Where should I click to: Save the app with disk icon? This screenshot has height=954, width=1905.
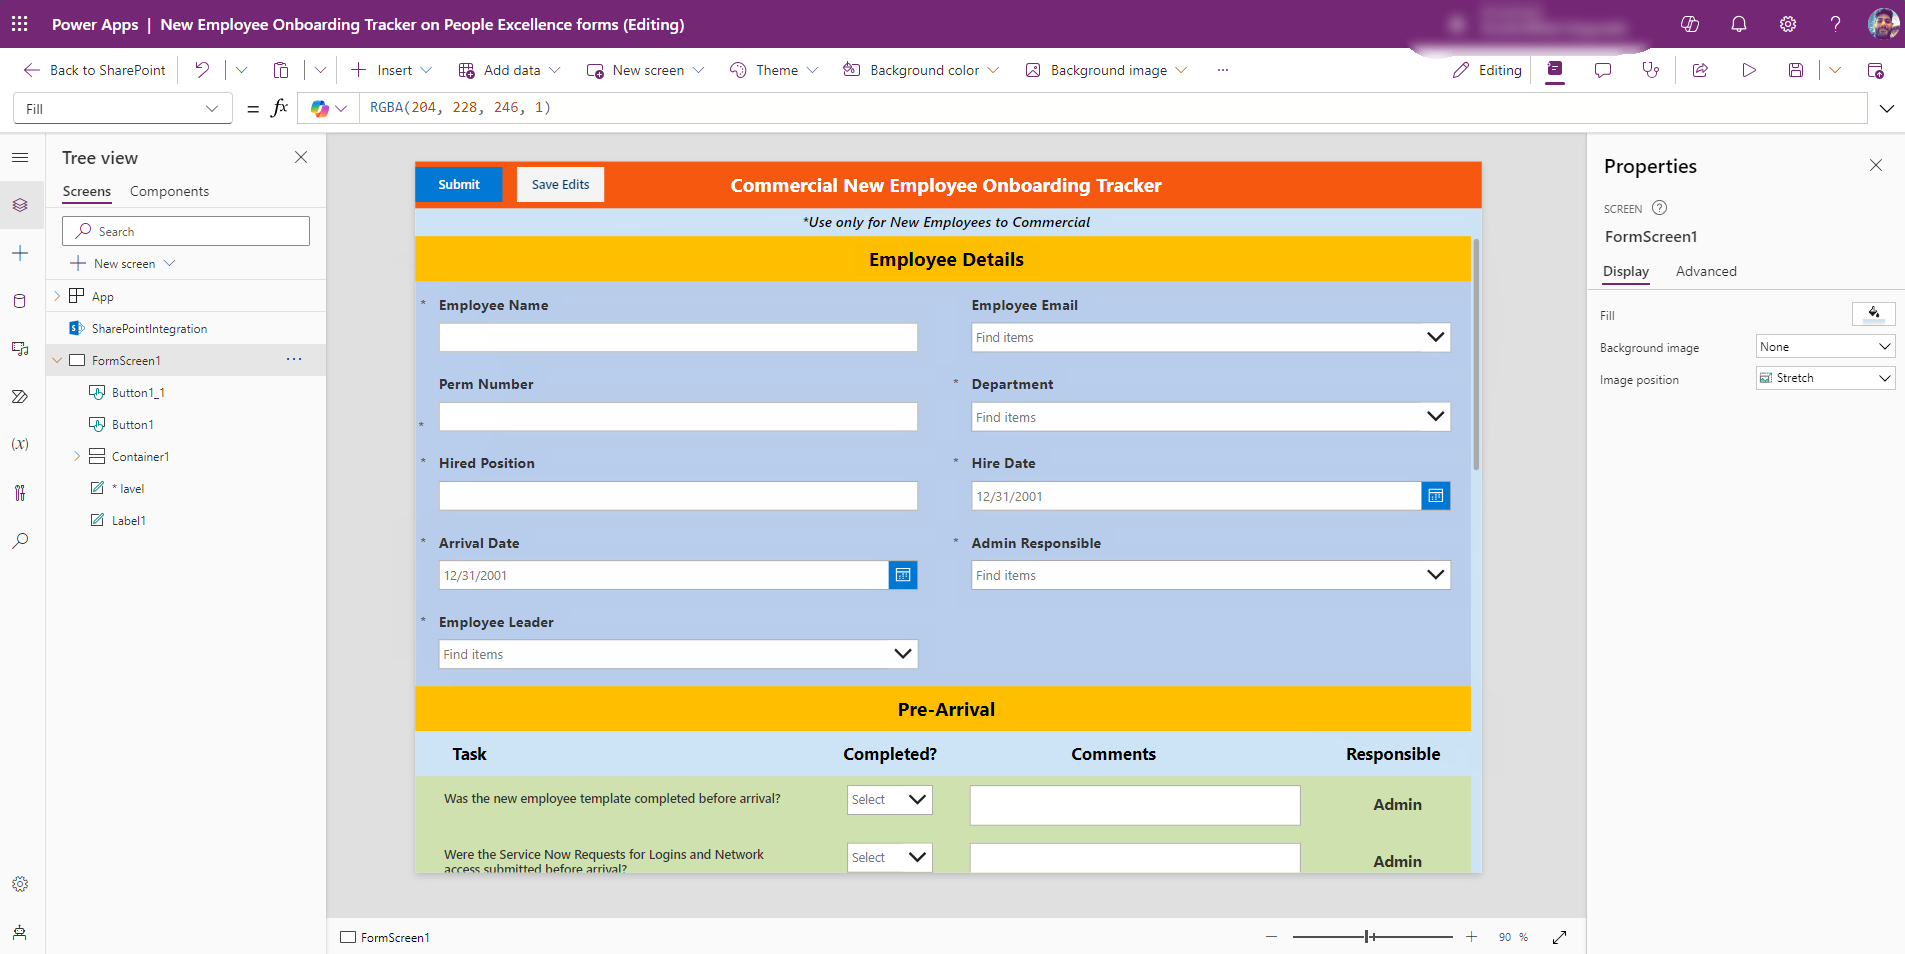pyautogui.click(x=1796, y=70)
